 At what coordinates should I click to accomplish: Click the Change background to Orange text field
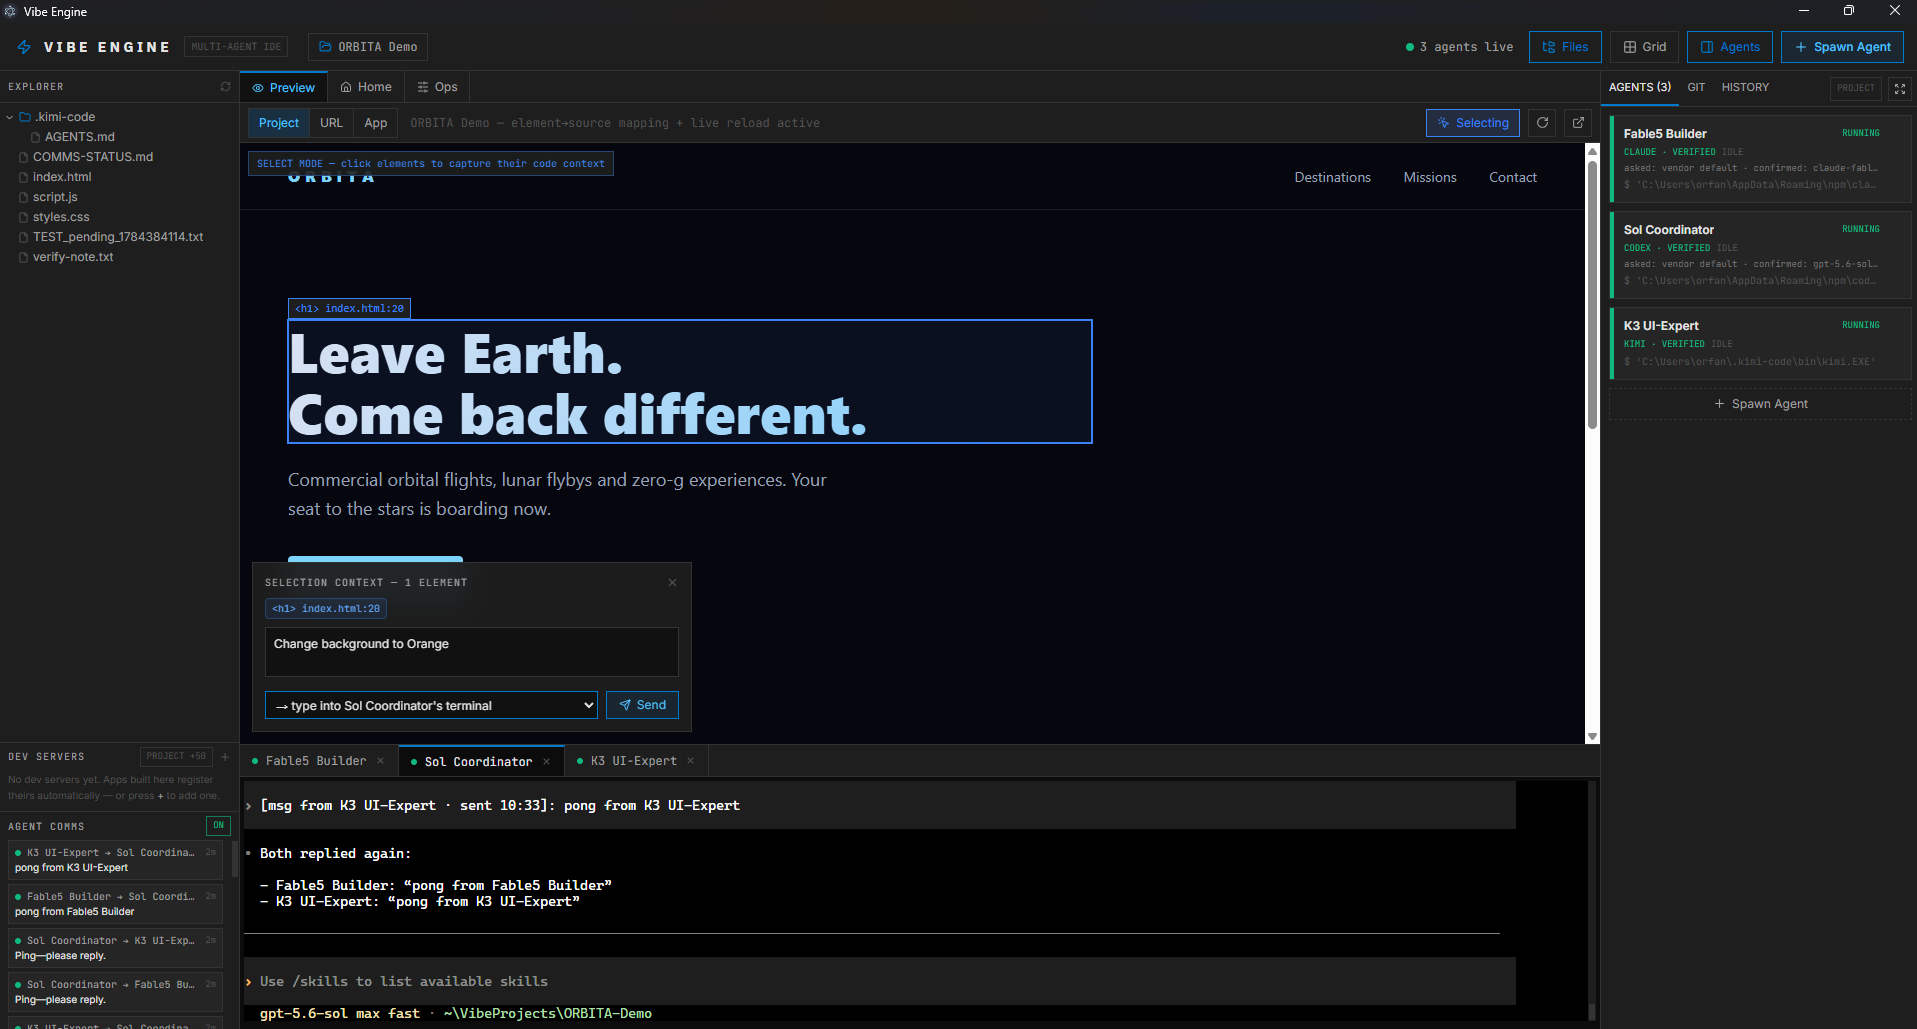(472, 652)
